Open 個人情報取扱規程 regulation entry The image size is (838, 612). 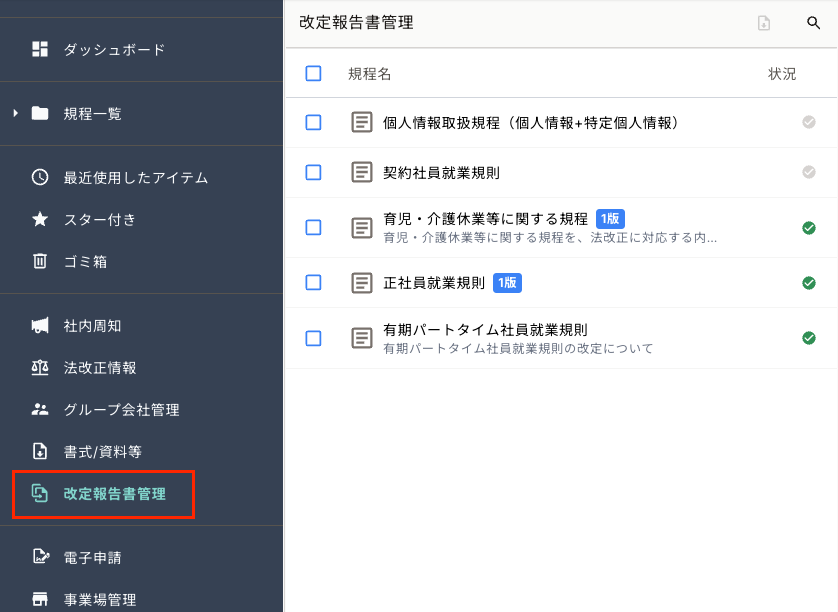coord(531,123)
